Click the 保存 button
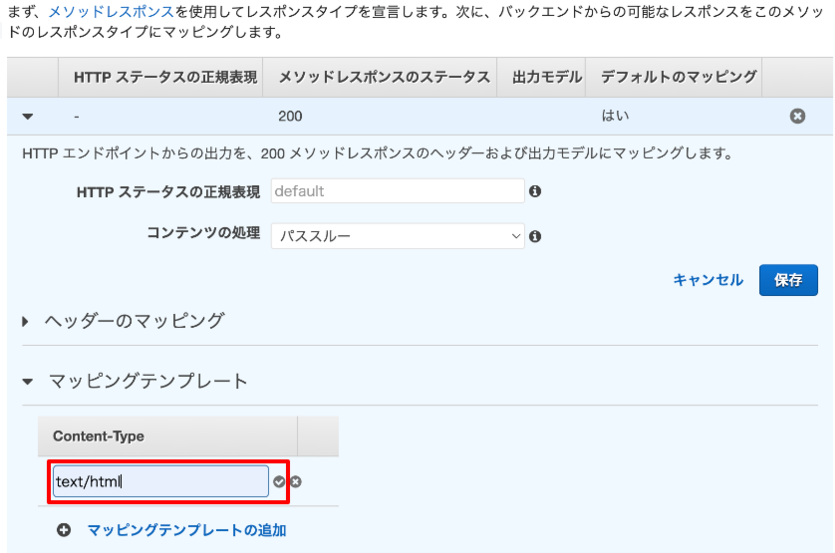835x553 pixels. click(x=788, y=280)
